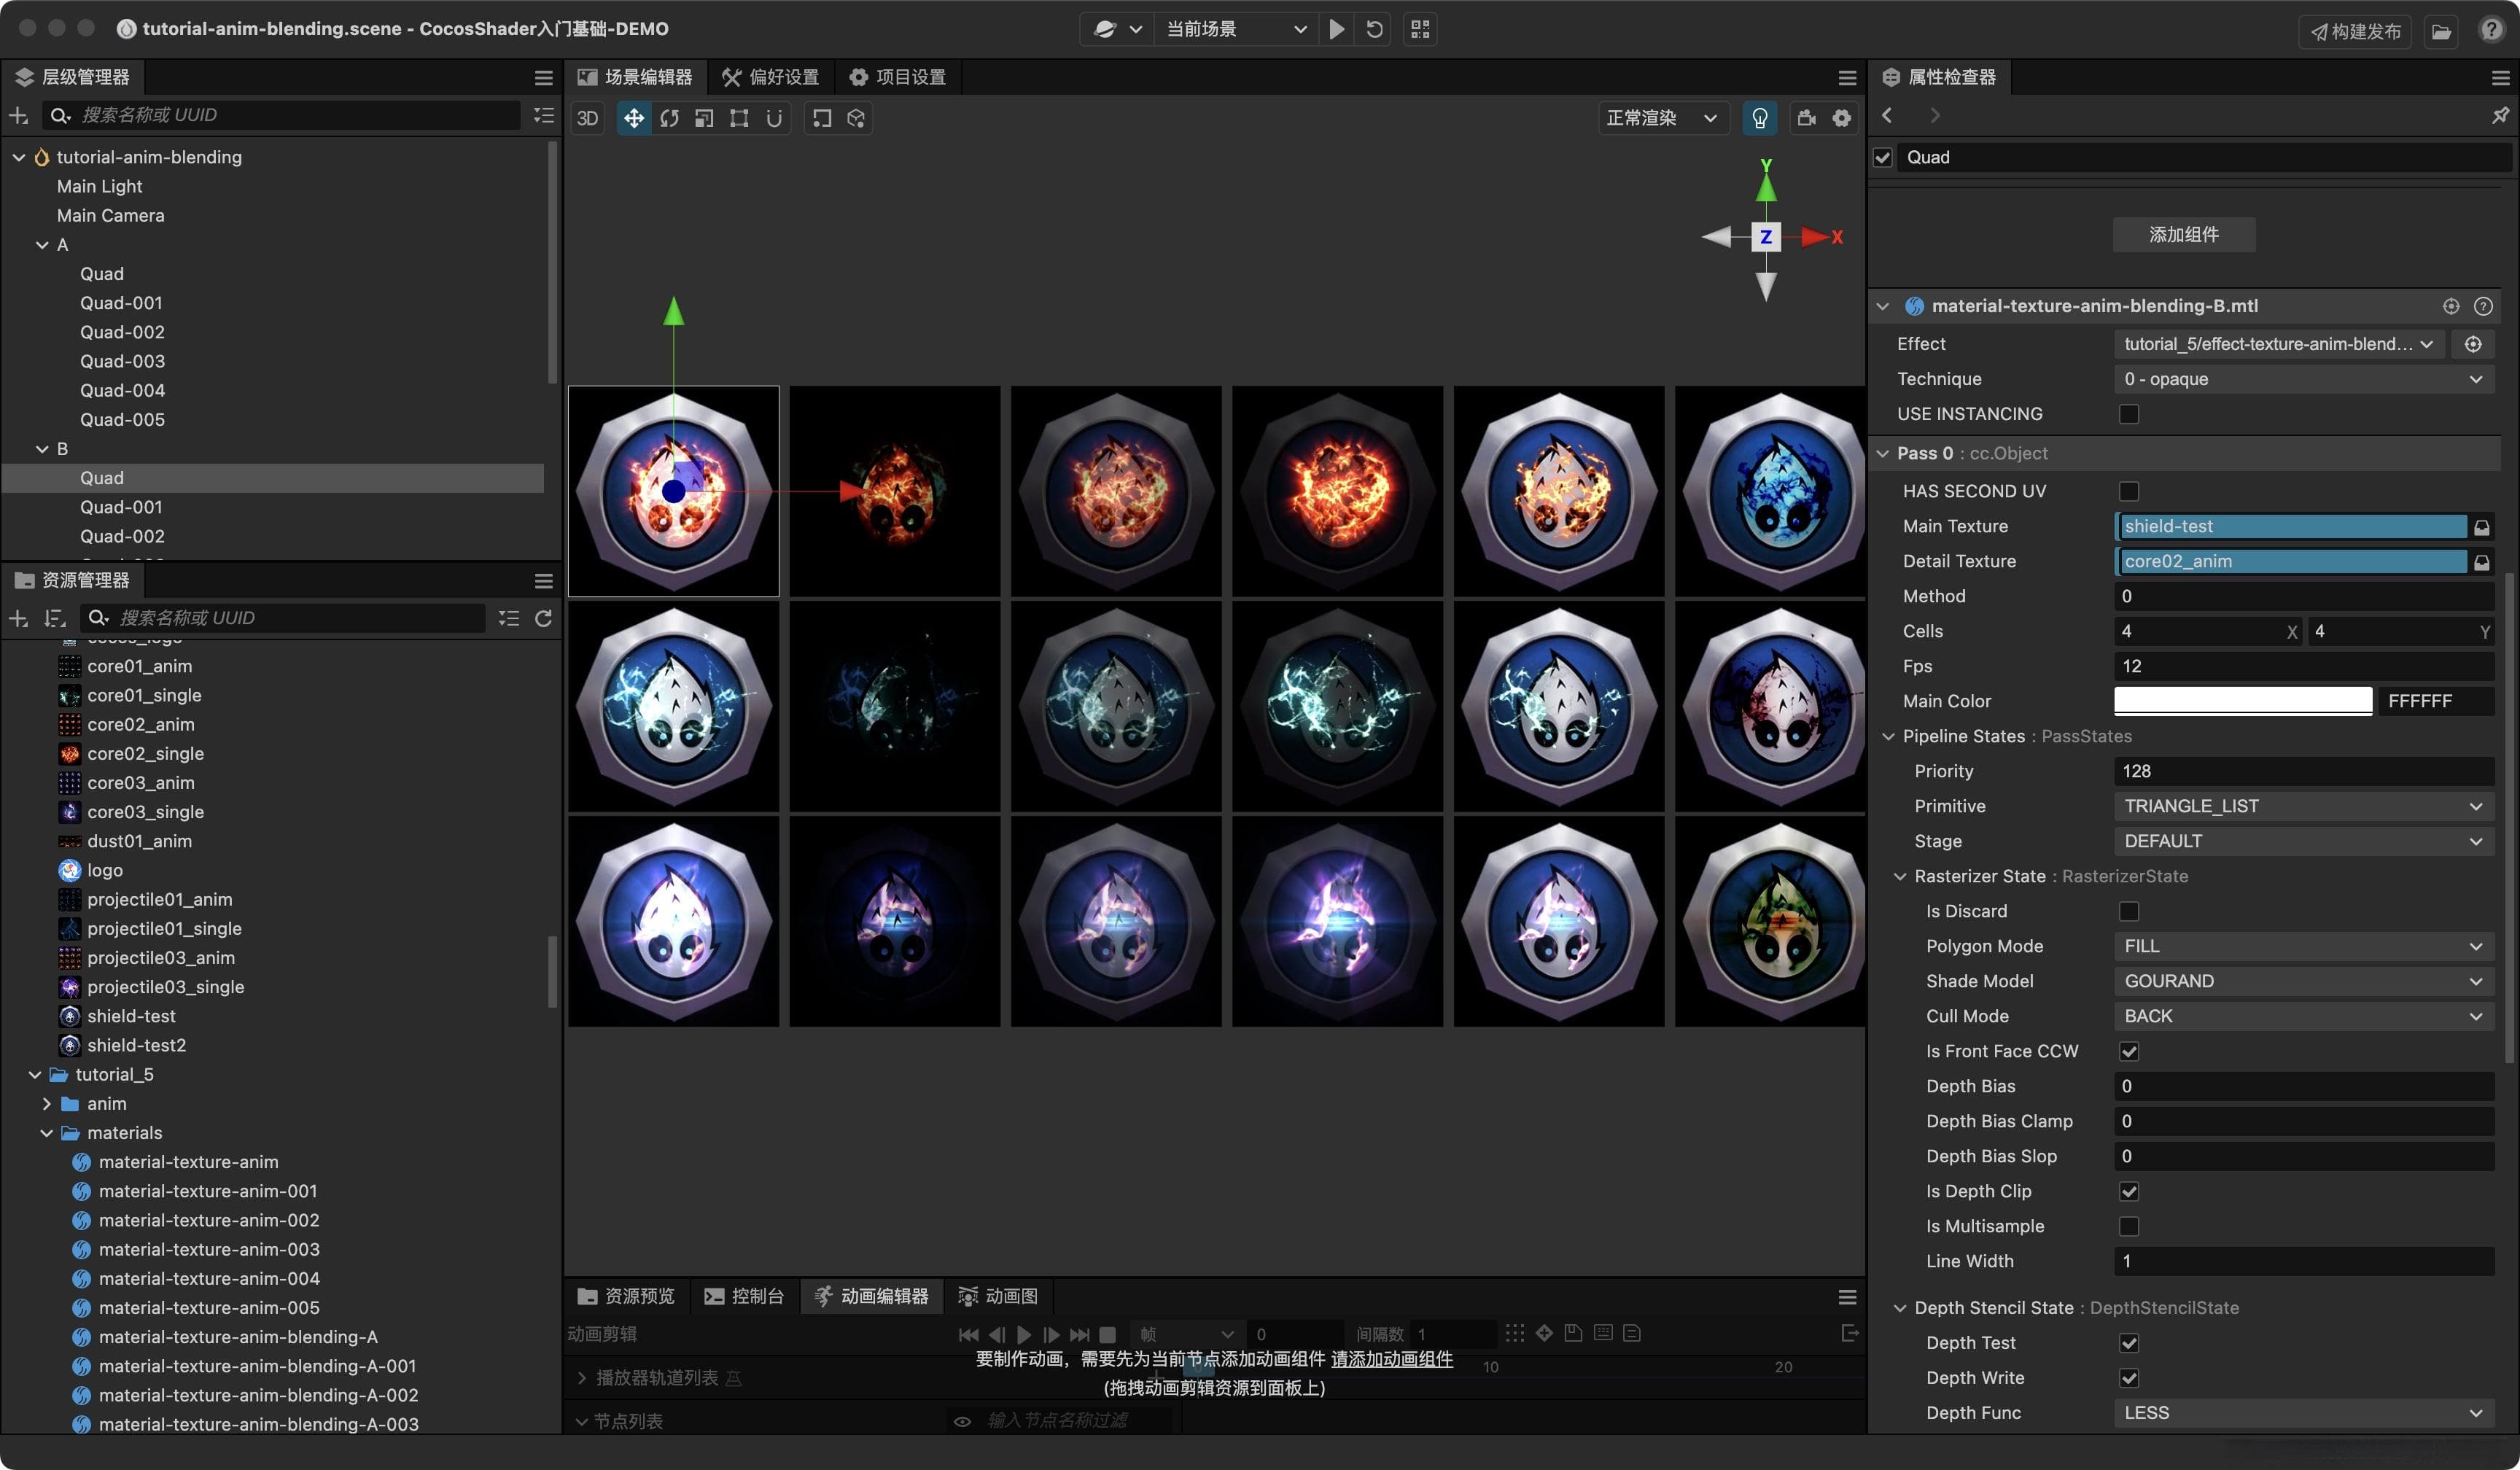
Task: Select Quad-001 under node B
Action: click(x=121, y=508)
